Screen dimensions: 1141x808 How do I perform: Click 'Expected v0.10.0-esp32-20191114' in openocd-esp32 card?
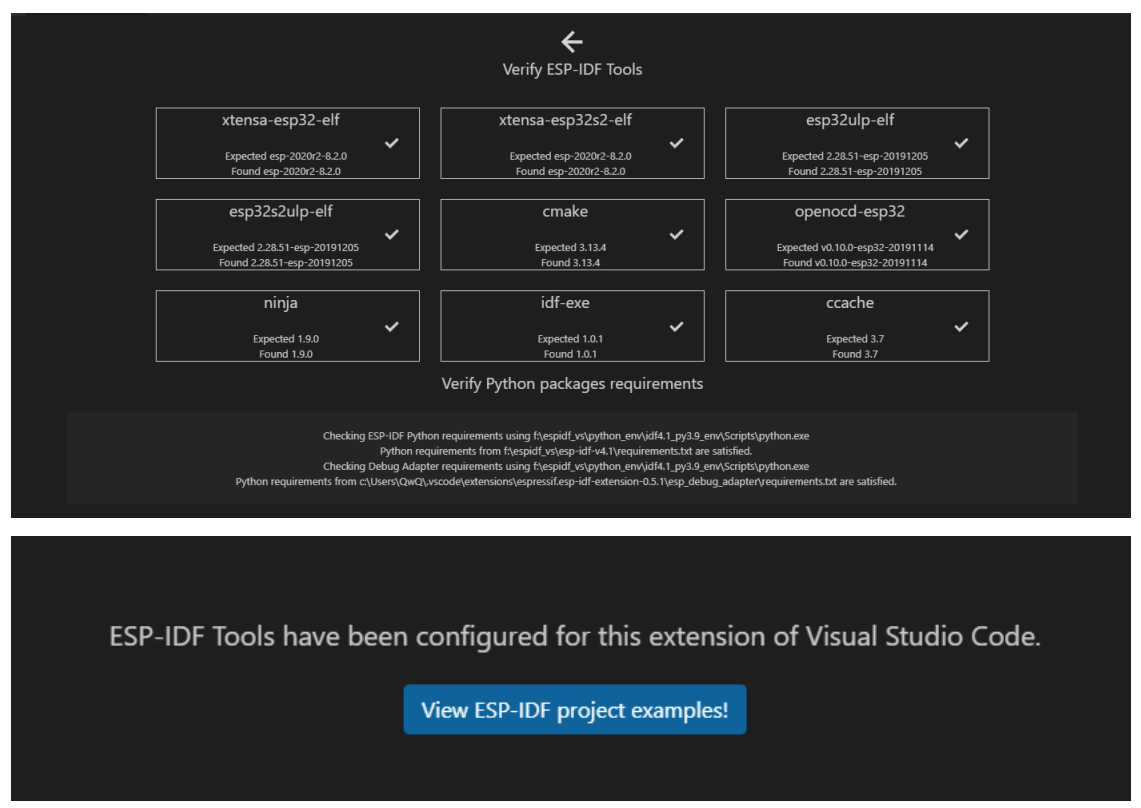855,247
